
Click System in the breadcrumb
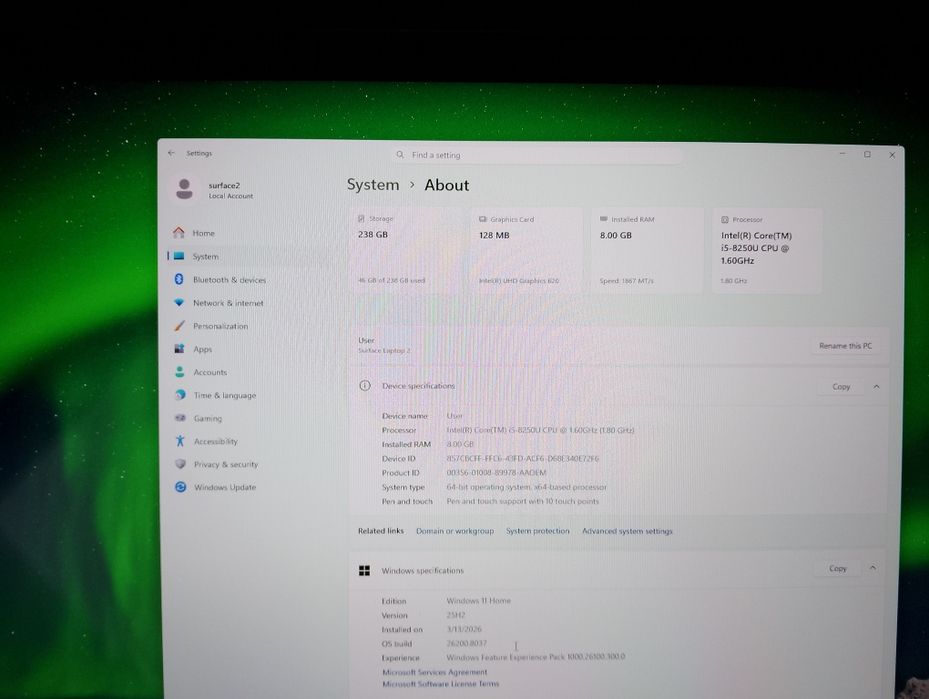click(x=373, y=184)
